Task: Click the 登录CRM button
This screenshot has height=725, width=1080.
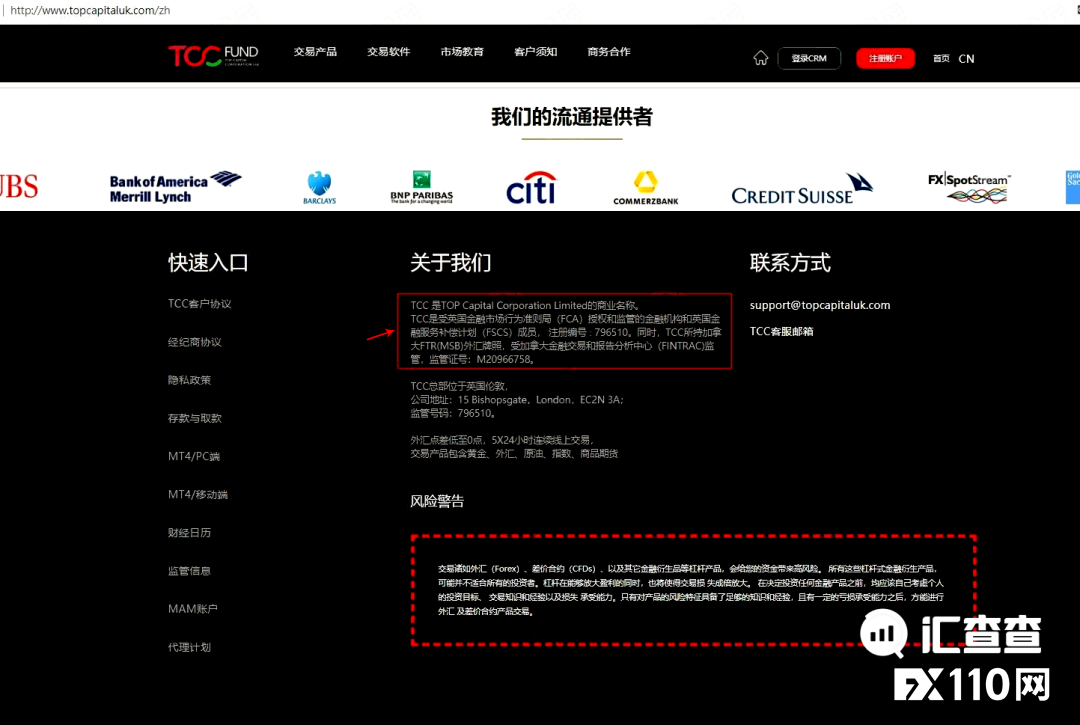Action: 809,58
